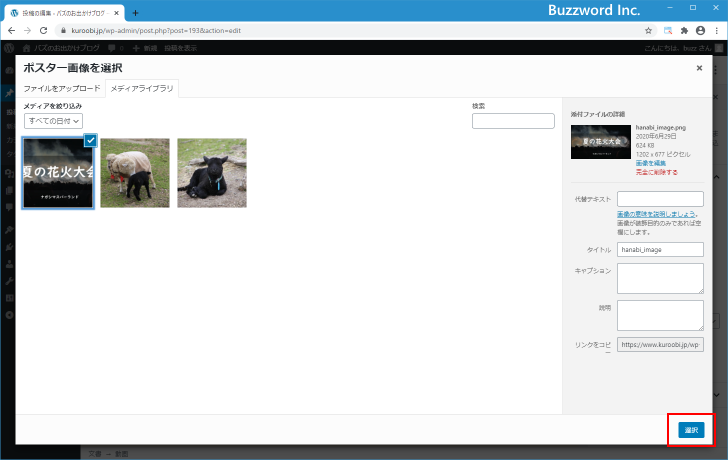The width and height of the screenshot is (728, 460).
Task: Click the media 検索 search field
Action: tap(512, 121)
